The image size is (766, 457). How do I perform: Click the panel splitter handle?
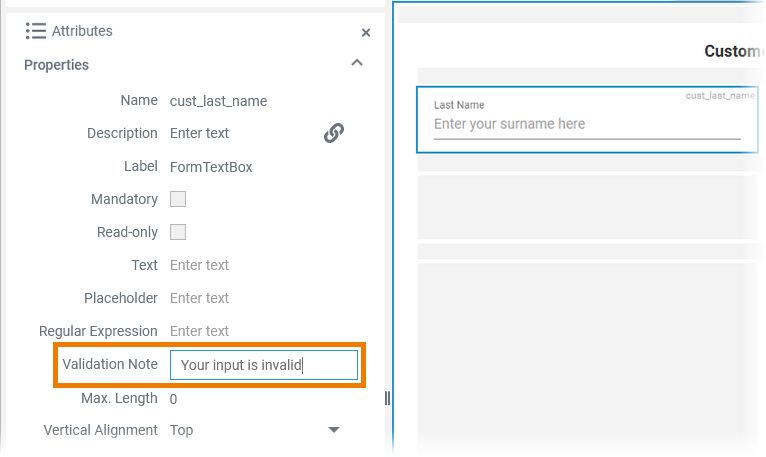point(388,398)
